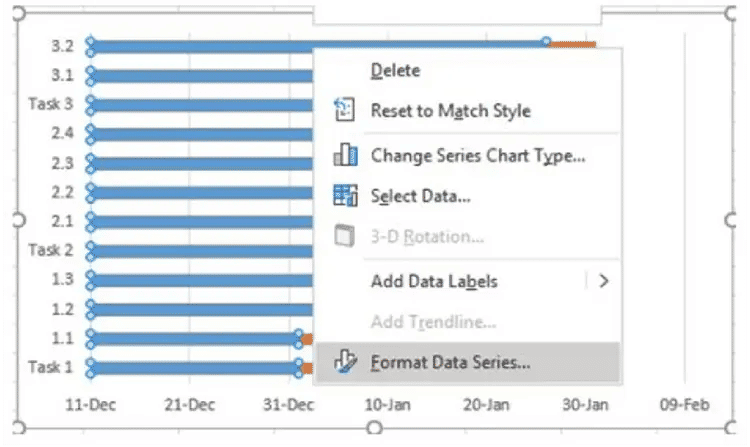Click the 11-Dec date axis label
Screen dimensions: 750x447
point(90,405)
